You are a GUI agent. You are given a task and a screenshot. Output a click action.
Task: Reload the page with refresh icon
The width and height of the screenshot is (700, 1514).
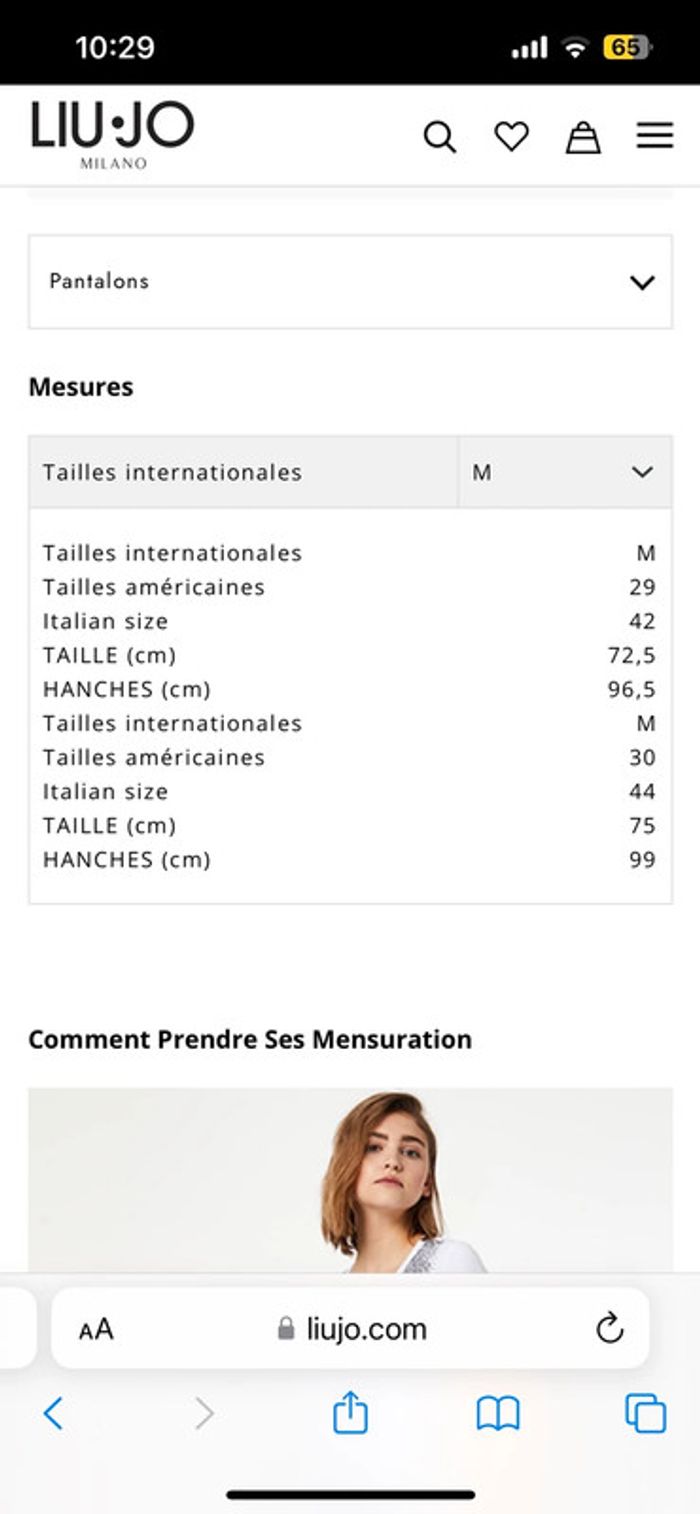[609, 1329]
